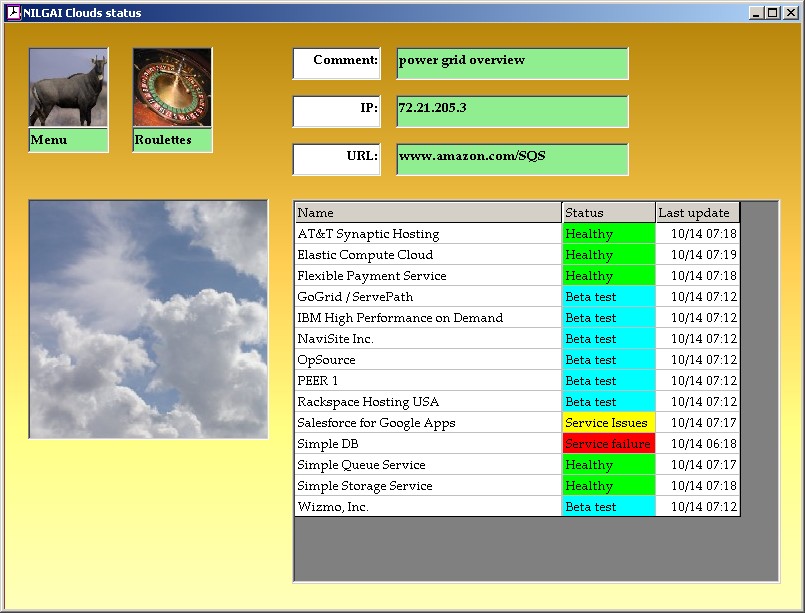Click Healthy status of Elastic Compute Cloud

click(609, 255)
